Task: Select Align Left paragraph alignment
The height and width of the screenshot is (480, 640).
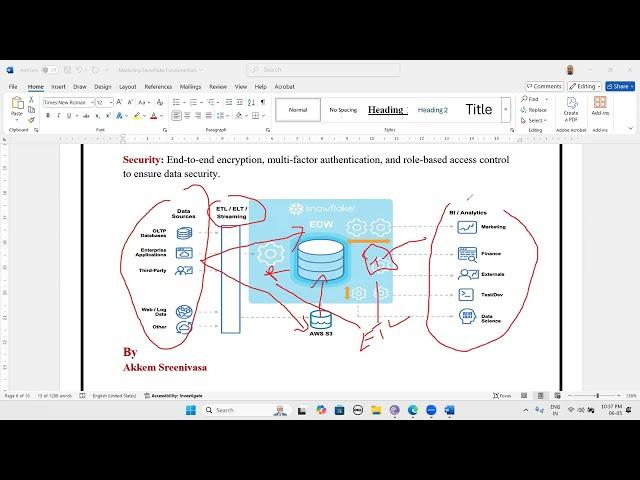Action: click(176, 116)
